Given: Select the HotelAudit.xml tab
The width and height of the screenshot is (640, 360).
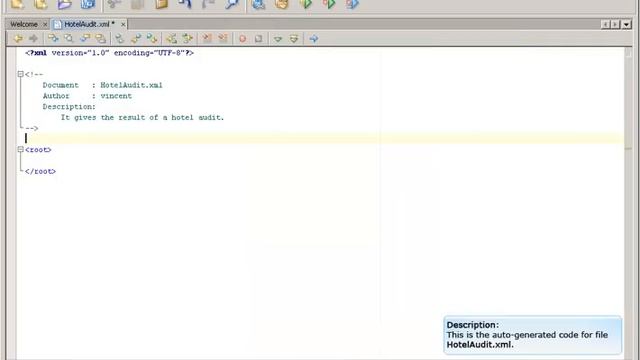Looking at the screenshot, I should point(89,24).
